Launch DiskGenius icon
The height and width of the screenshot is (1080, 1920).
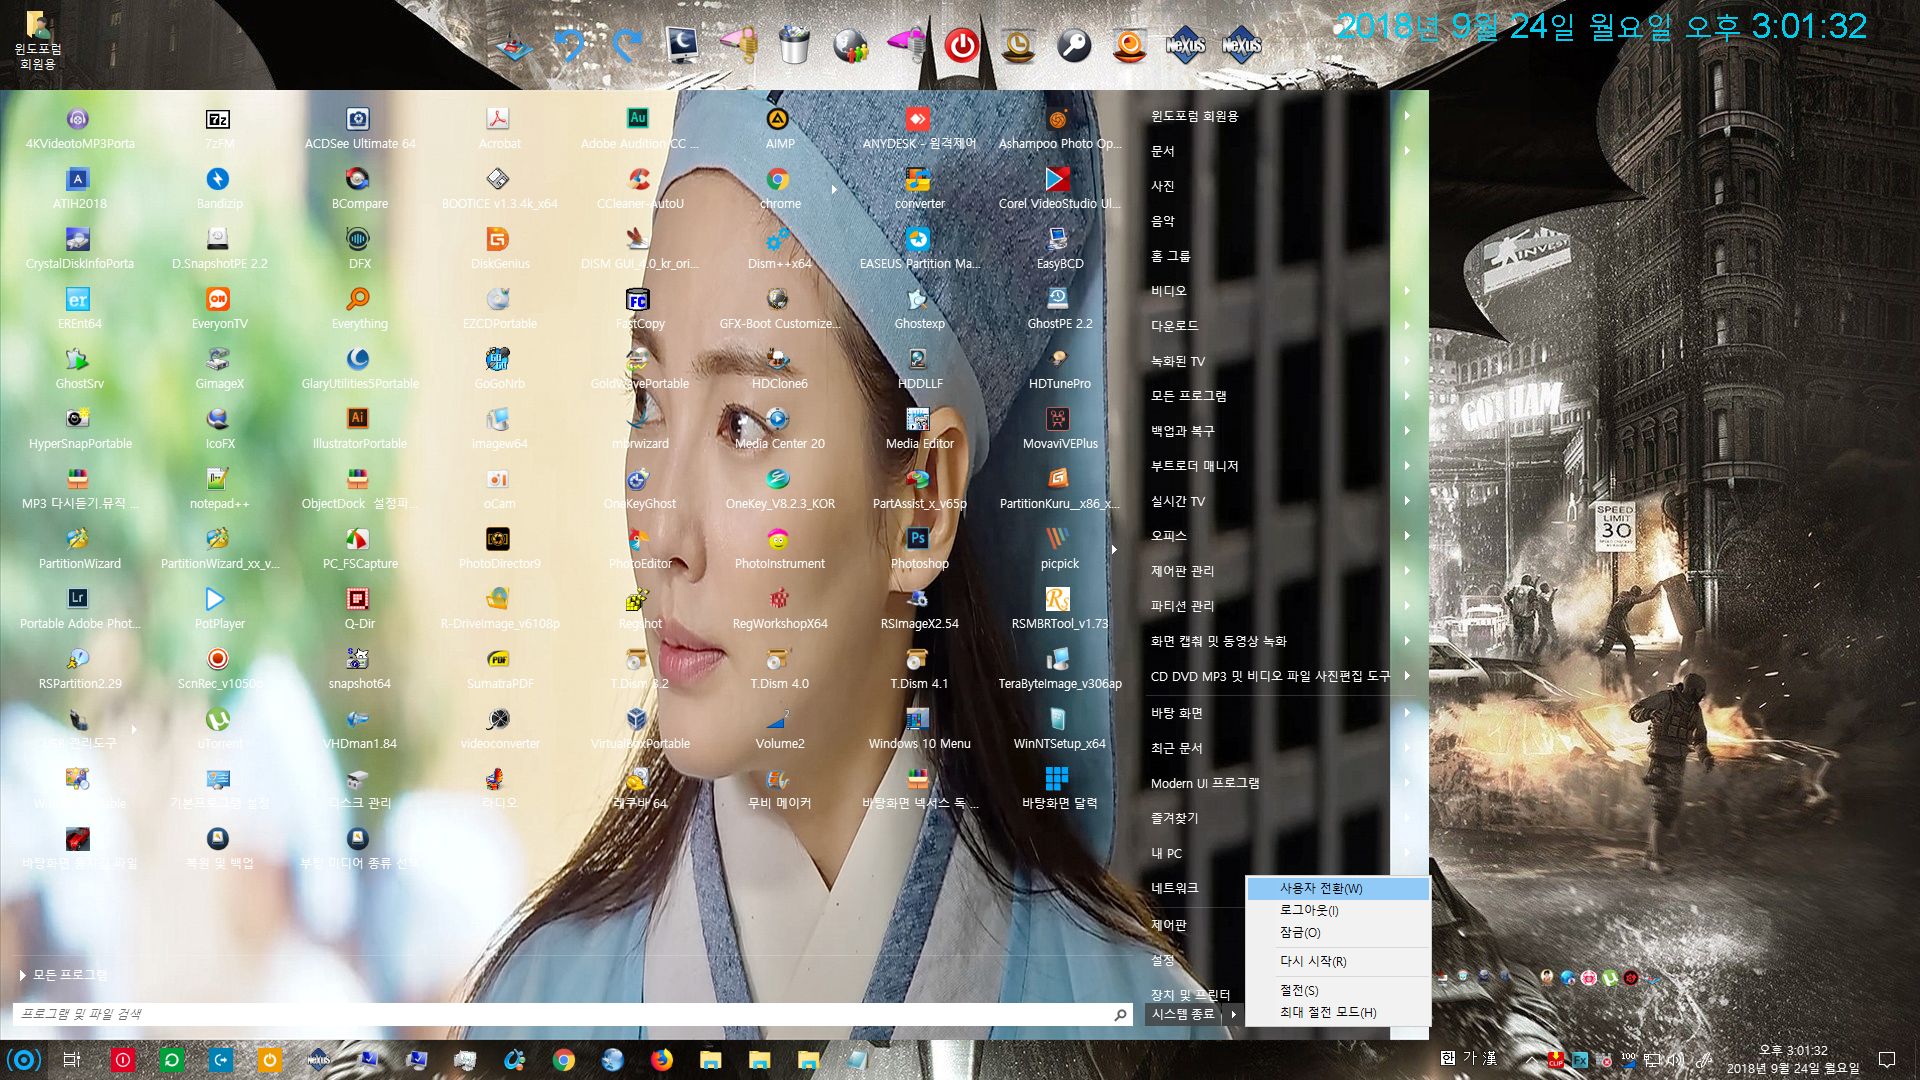pyautogui.click(x=498, y=241)
